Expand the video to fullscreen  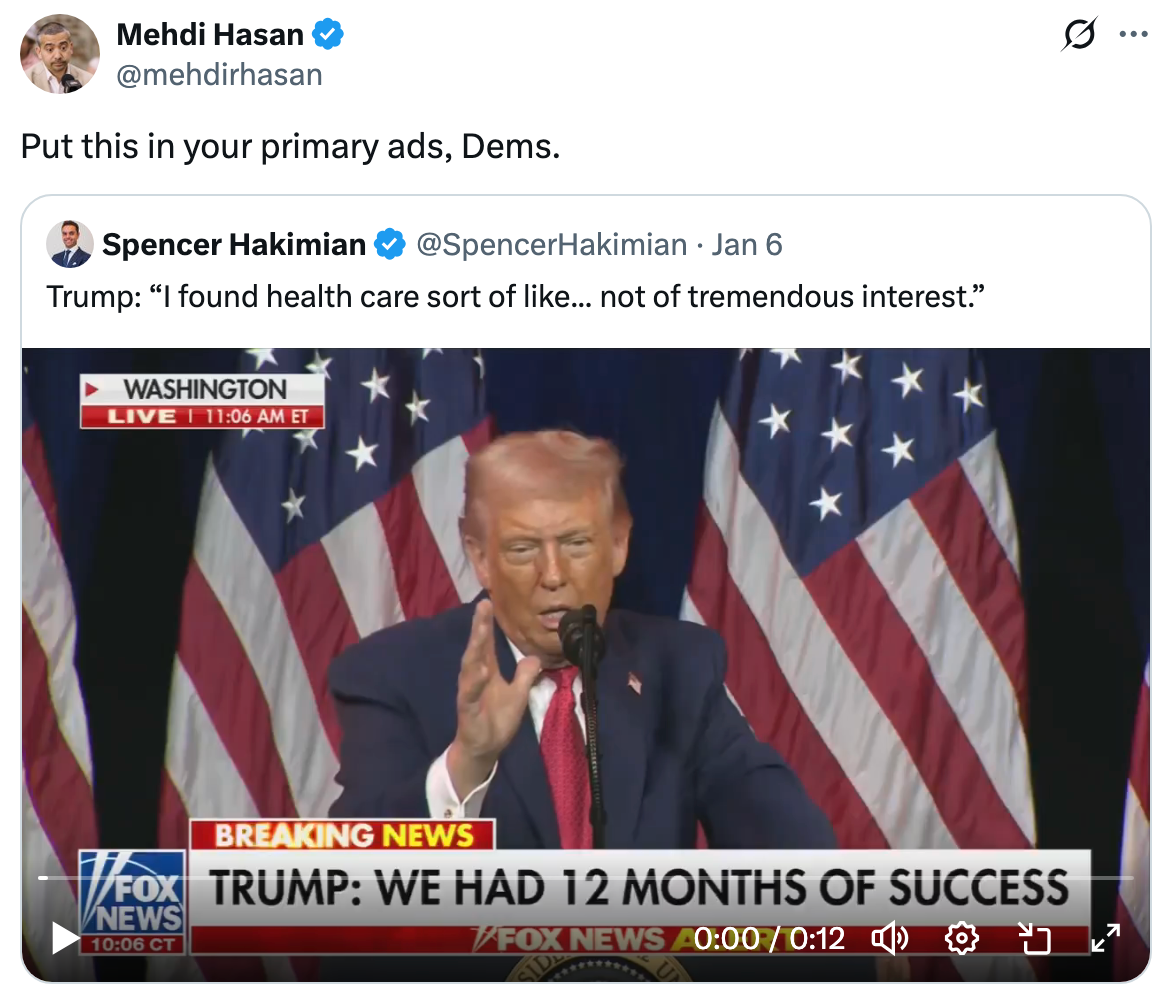pos(1106,938)
